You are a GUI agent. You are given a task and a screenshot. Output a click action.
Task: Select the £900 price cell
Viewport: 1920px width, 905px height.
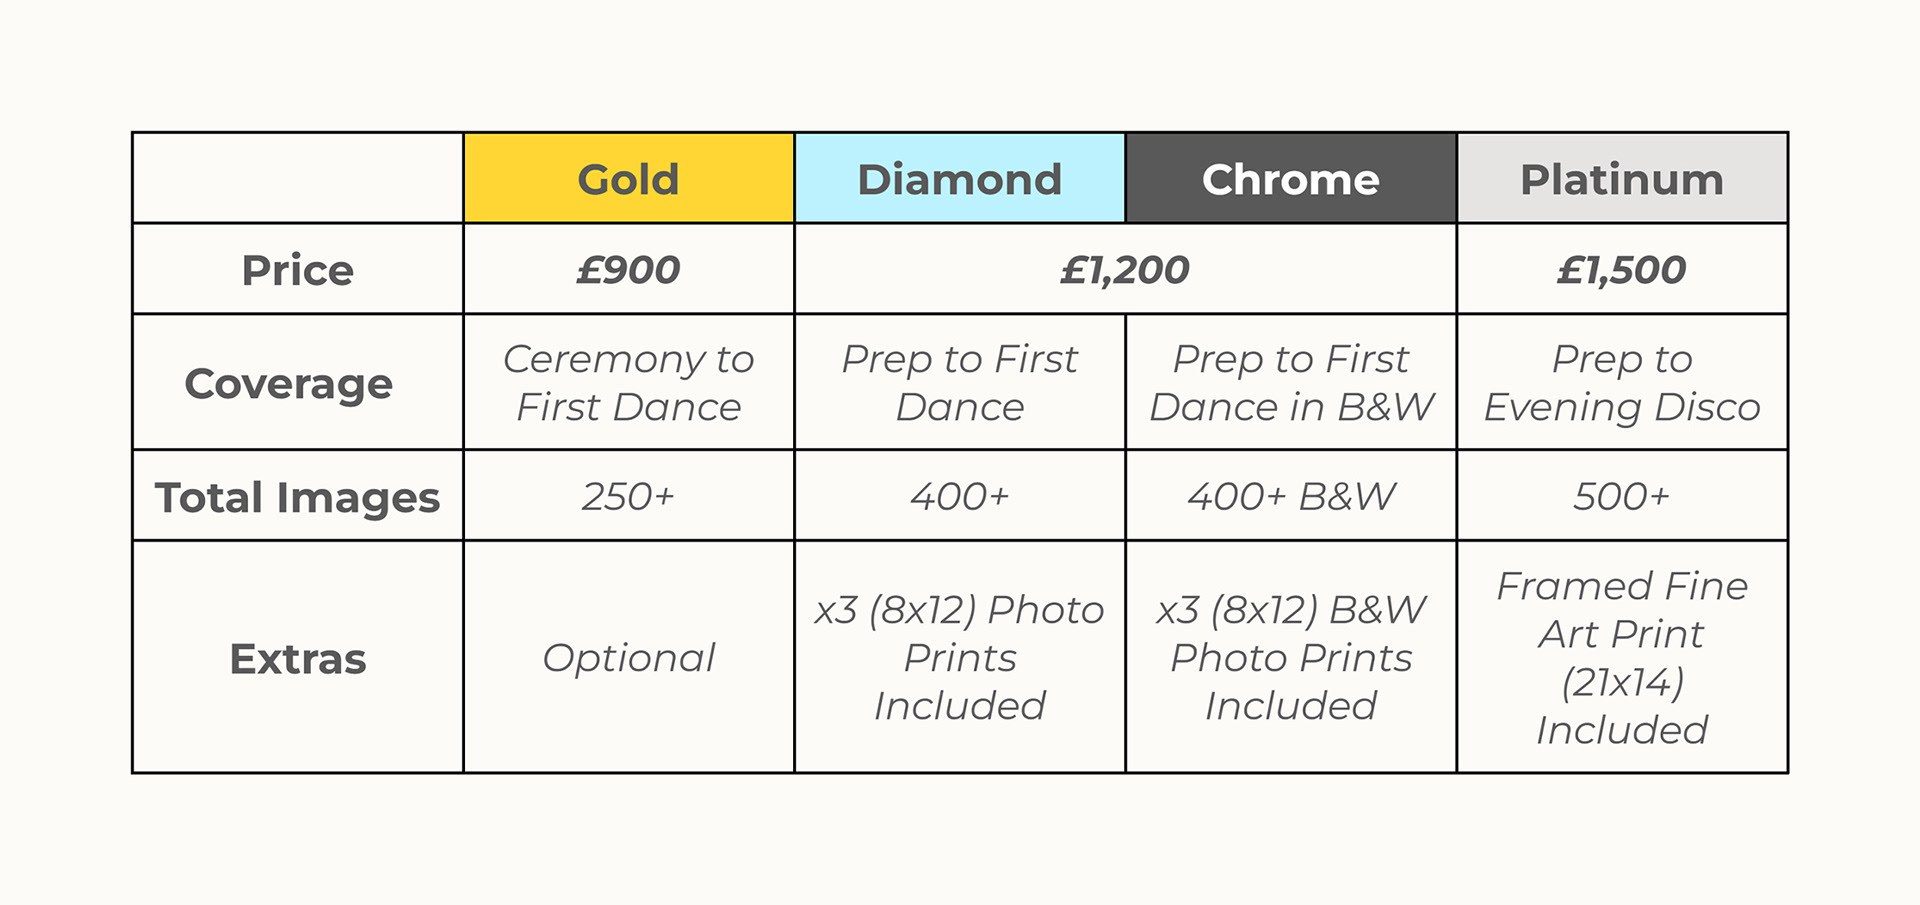pyautogui.click(x=628, y=270)
